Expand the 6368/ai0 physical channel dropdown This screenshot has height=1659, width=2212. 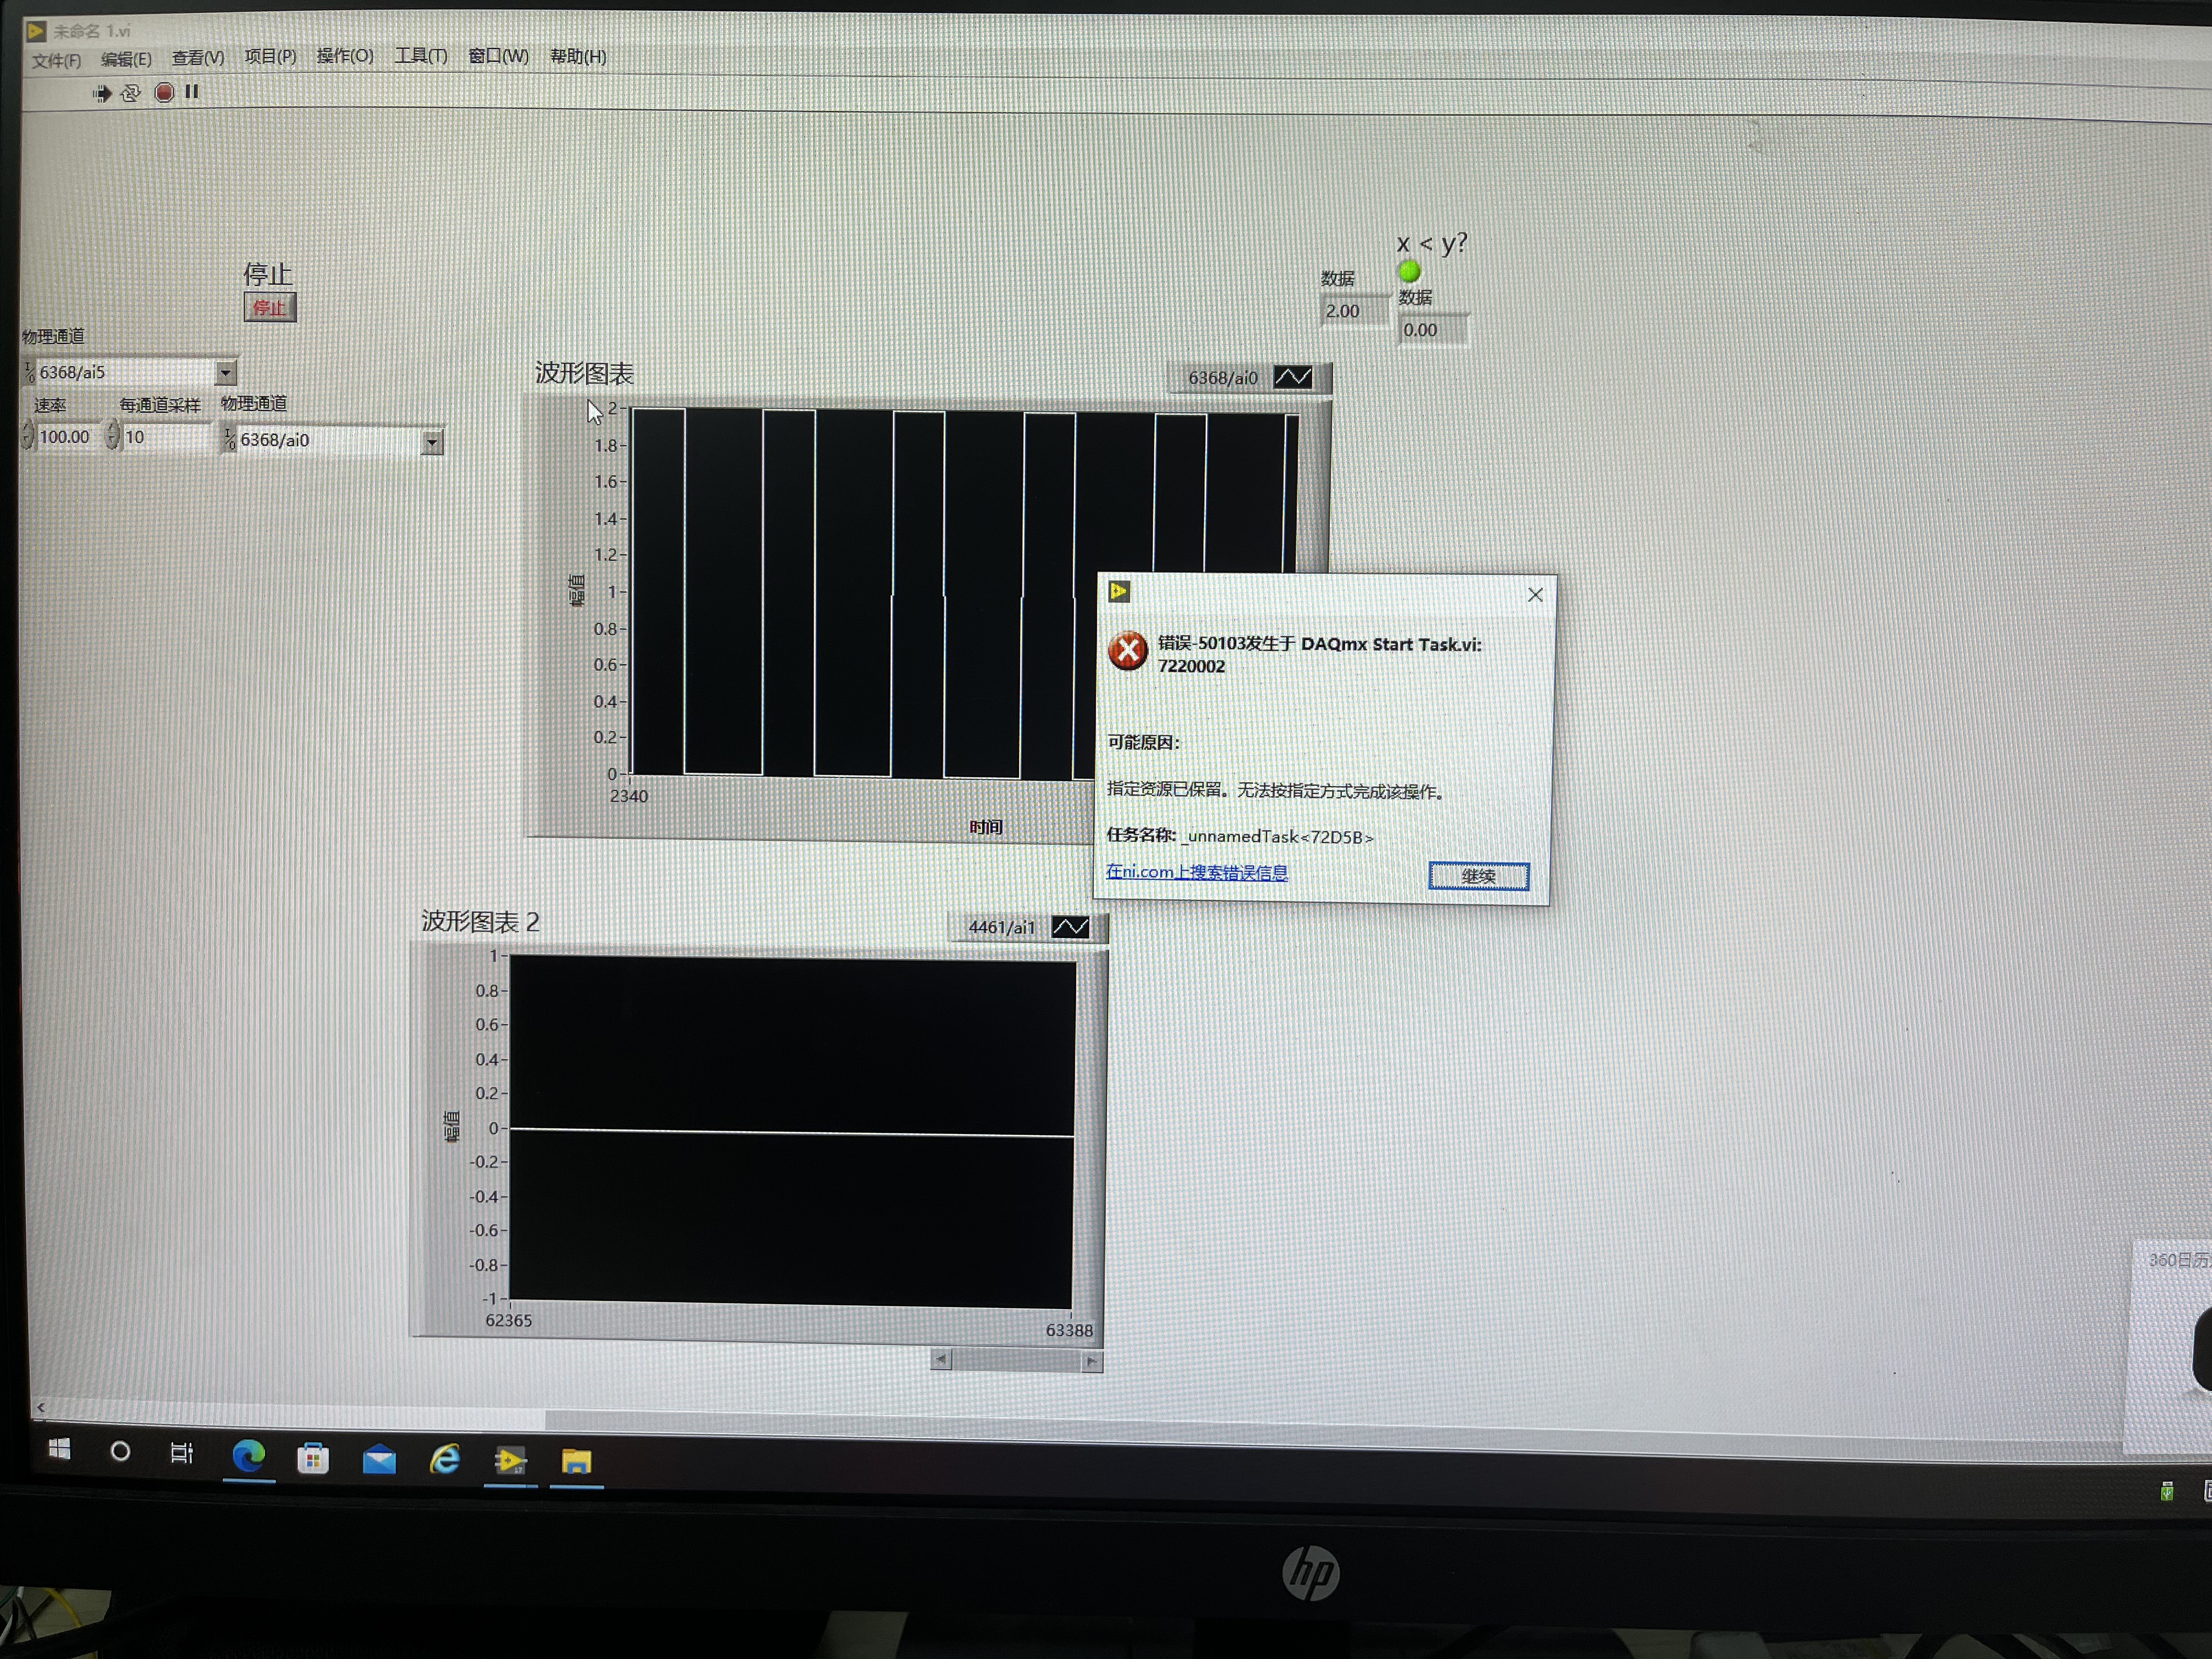[x=432, y=441]
